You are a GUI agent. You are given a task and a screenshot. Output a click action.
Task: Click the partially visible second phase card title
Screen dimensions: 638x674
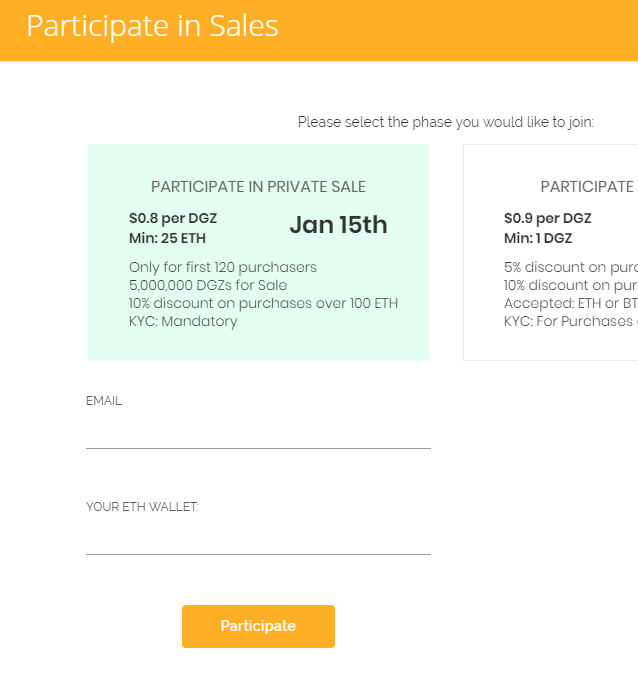[x=587, y=187]
